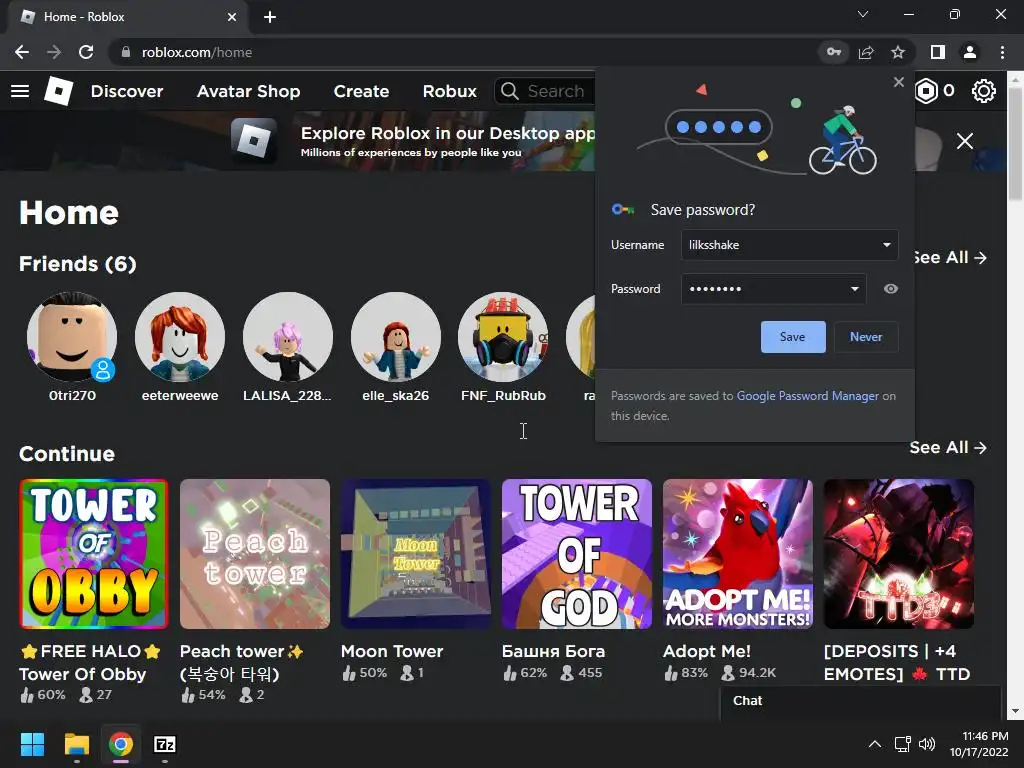Open friend elle_ska26's avatar

coord(396,337)
